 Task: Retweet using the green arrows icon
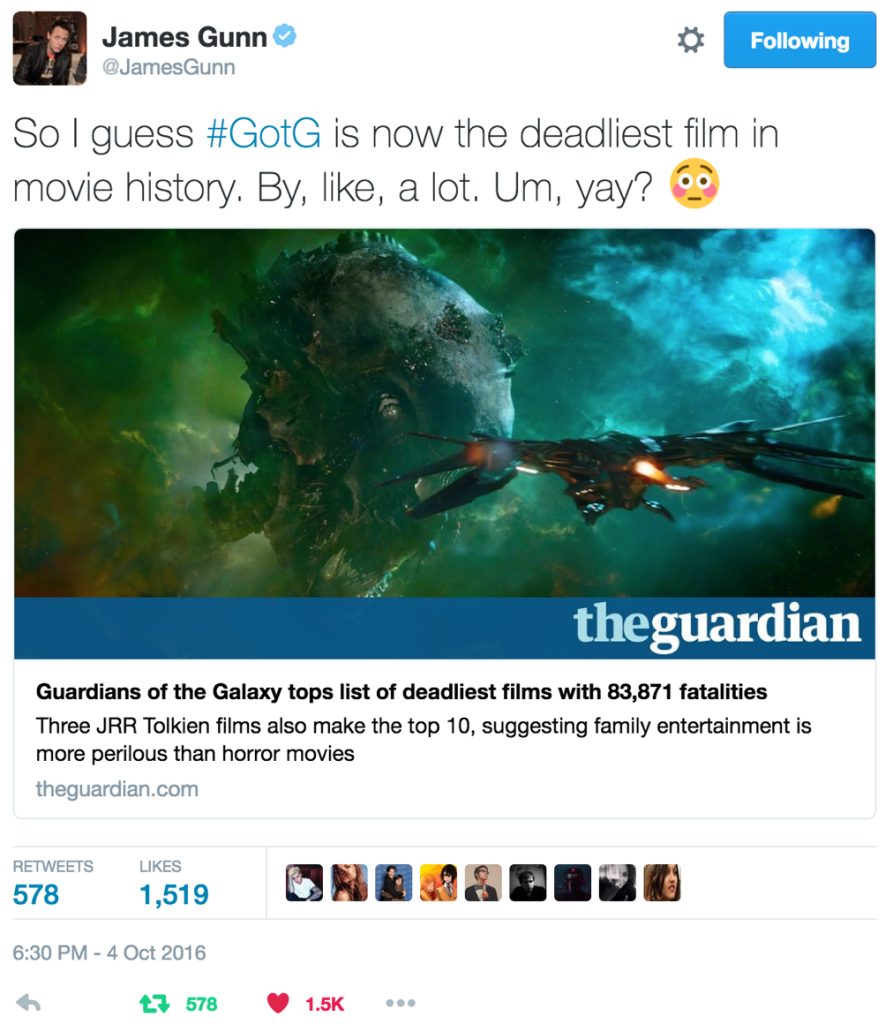154,1003
